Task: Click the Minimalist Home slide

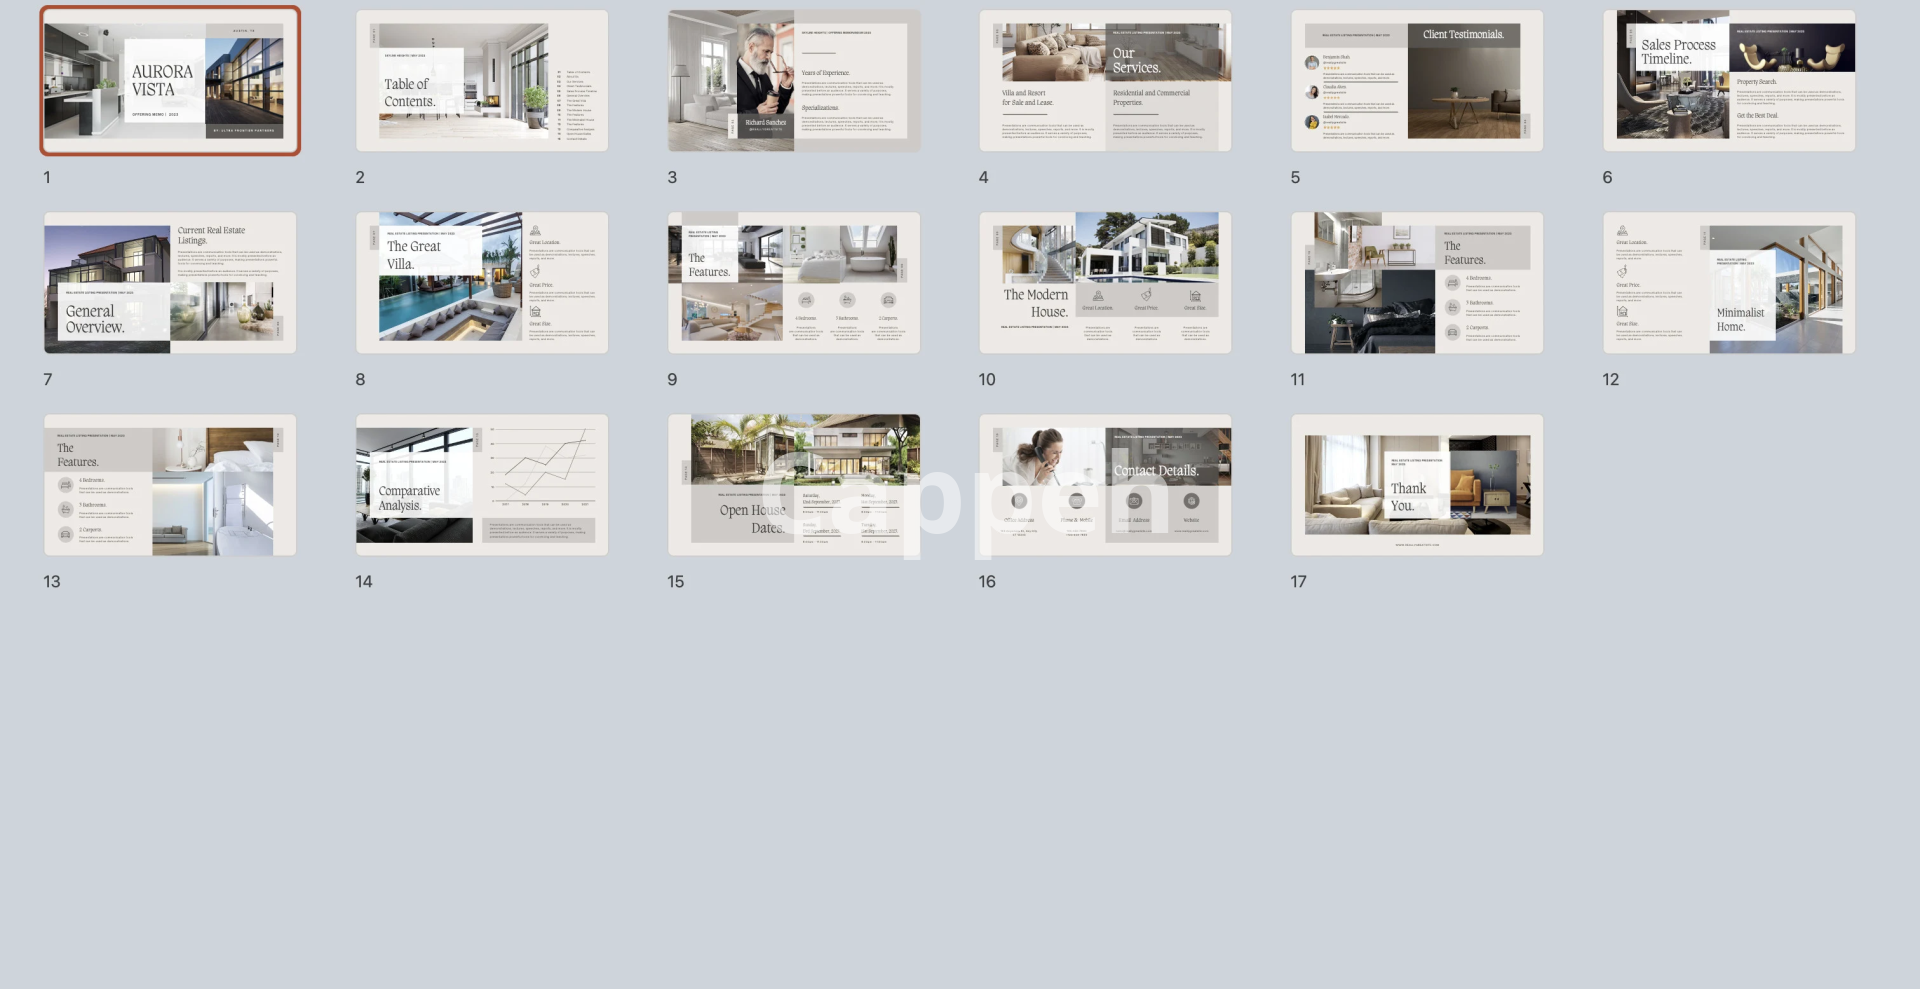Action: [x=1729, y=283]
